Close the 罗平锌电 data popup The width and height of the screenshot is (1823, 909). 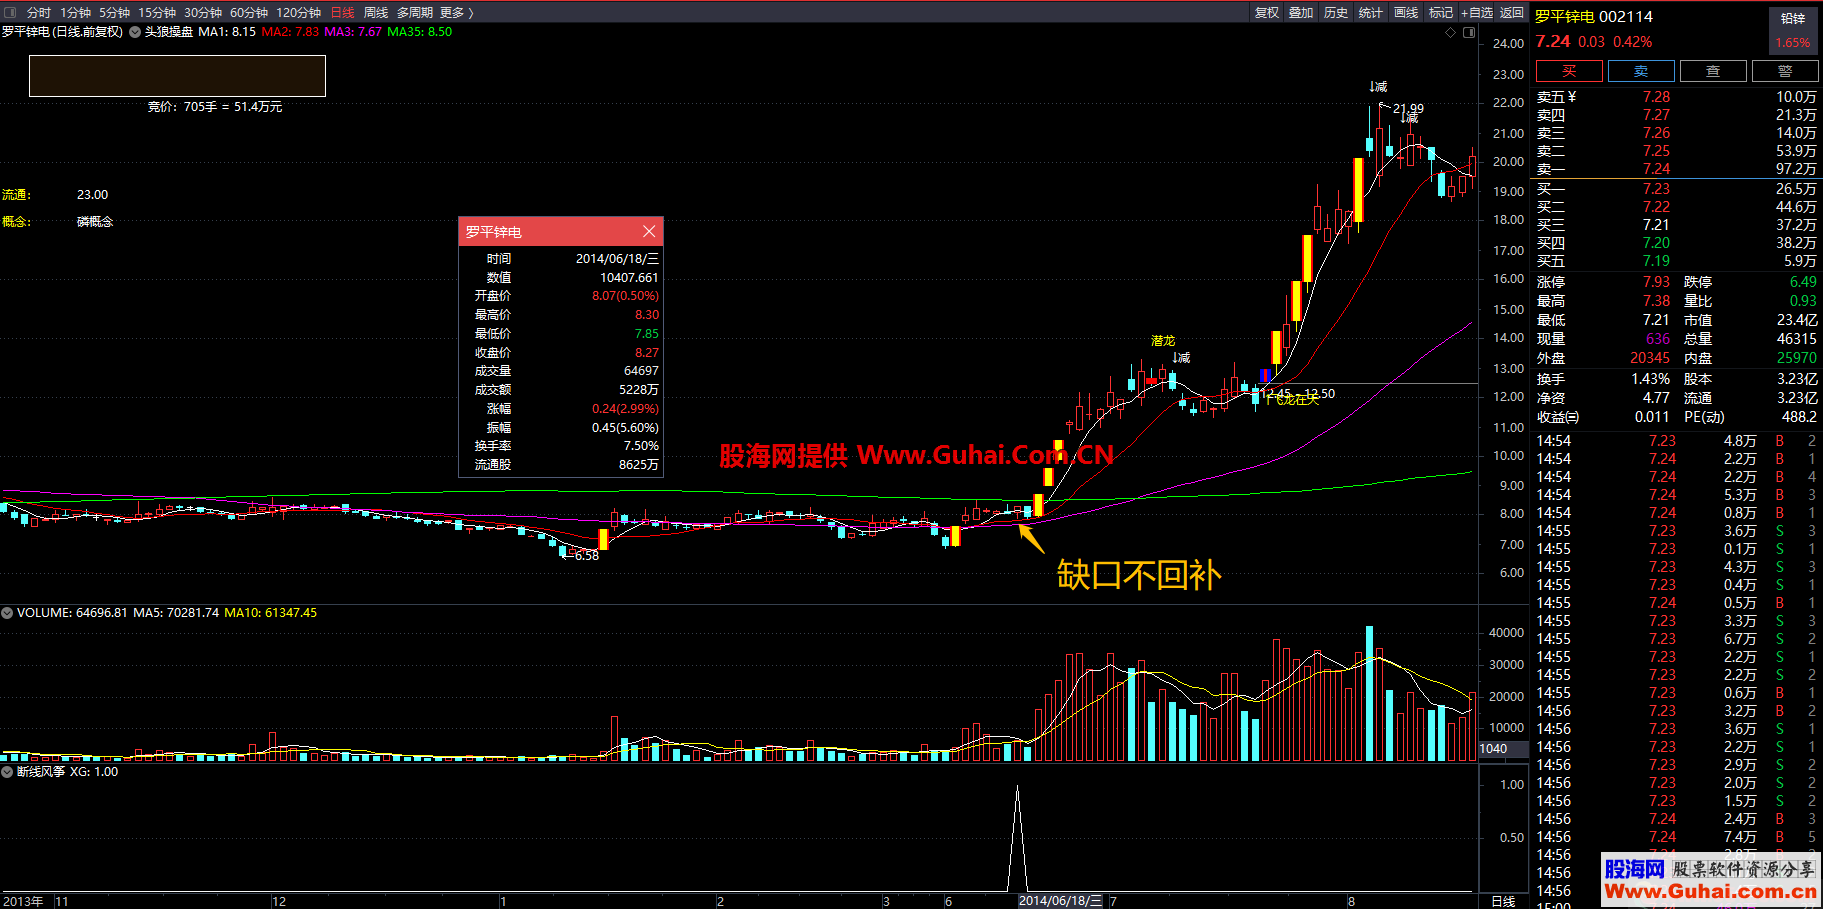(649, 231)
